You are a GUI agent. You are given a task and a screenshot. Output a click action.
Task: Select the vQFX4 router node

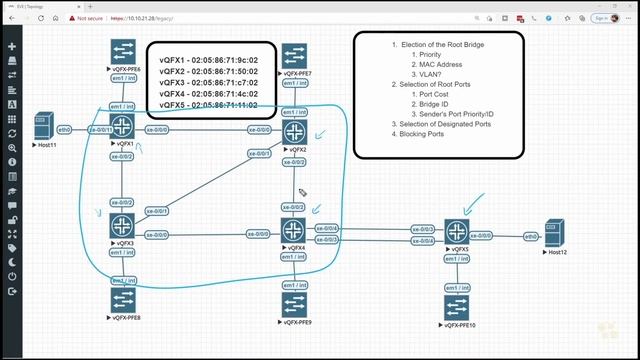coord(293,230)
